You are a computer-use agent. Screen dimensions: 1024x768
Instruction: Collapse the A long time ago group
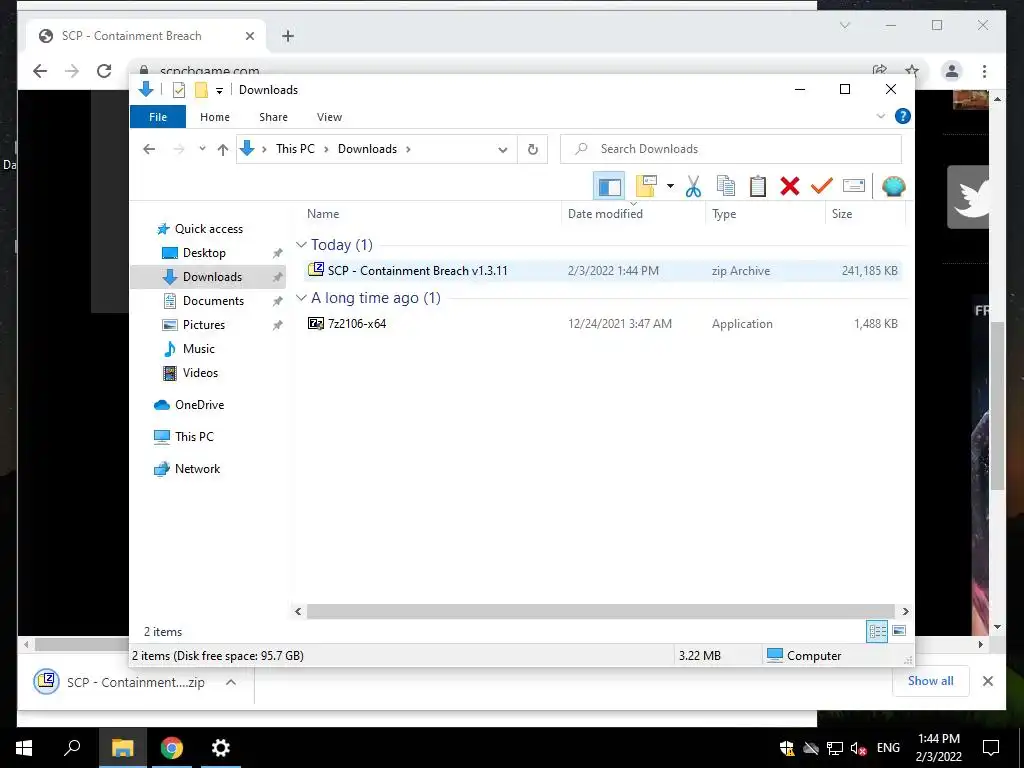(301, 298)
